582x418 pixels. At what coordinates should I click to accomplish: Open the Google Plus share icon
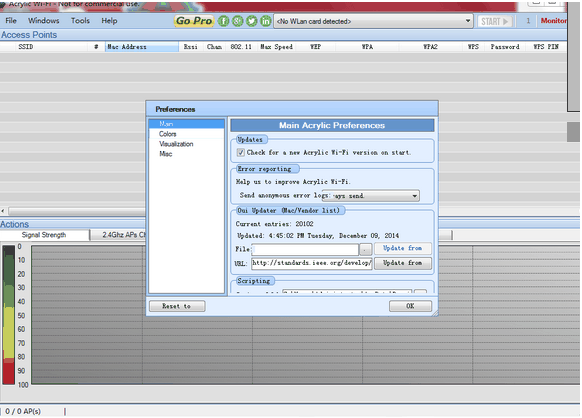pyautogui.click(x=238, y=21)
